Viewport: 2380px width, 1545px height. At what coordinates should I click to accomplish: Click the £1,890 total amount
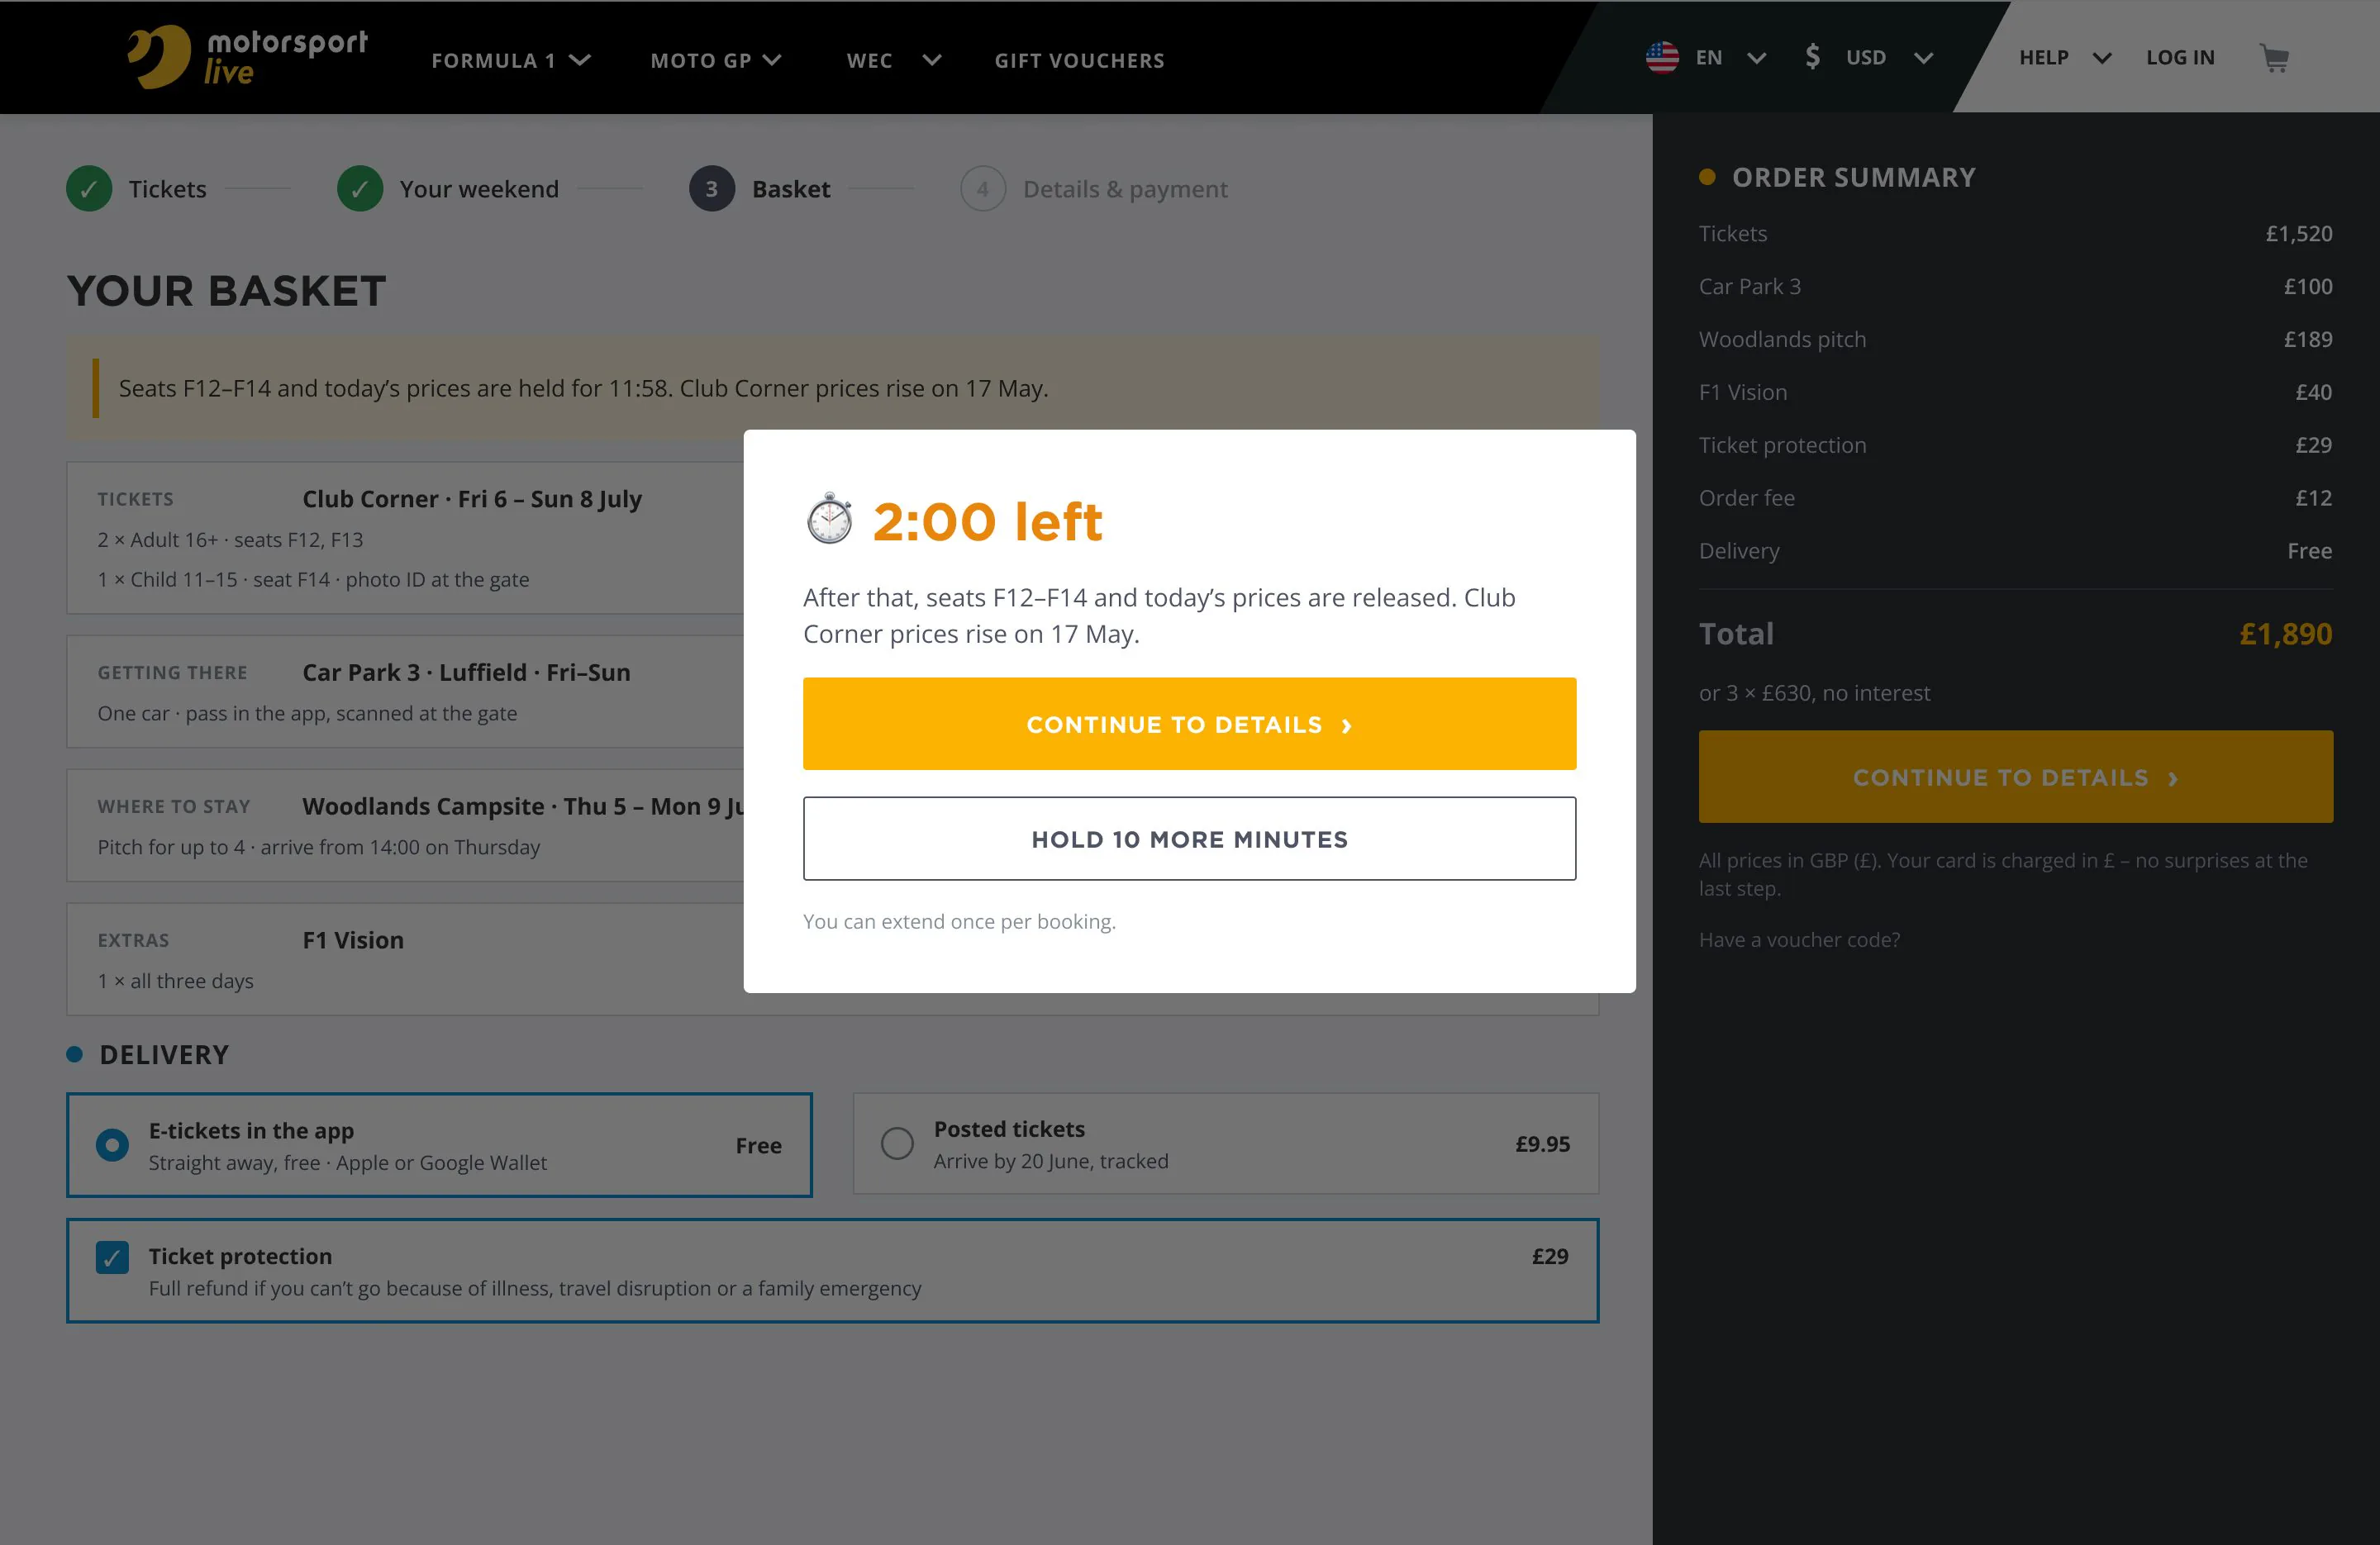tap(2285, 634)
